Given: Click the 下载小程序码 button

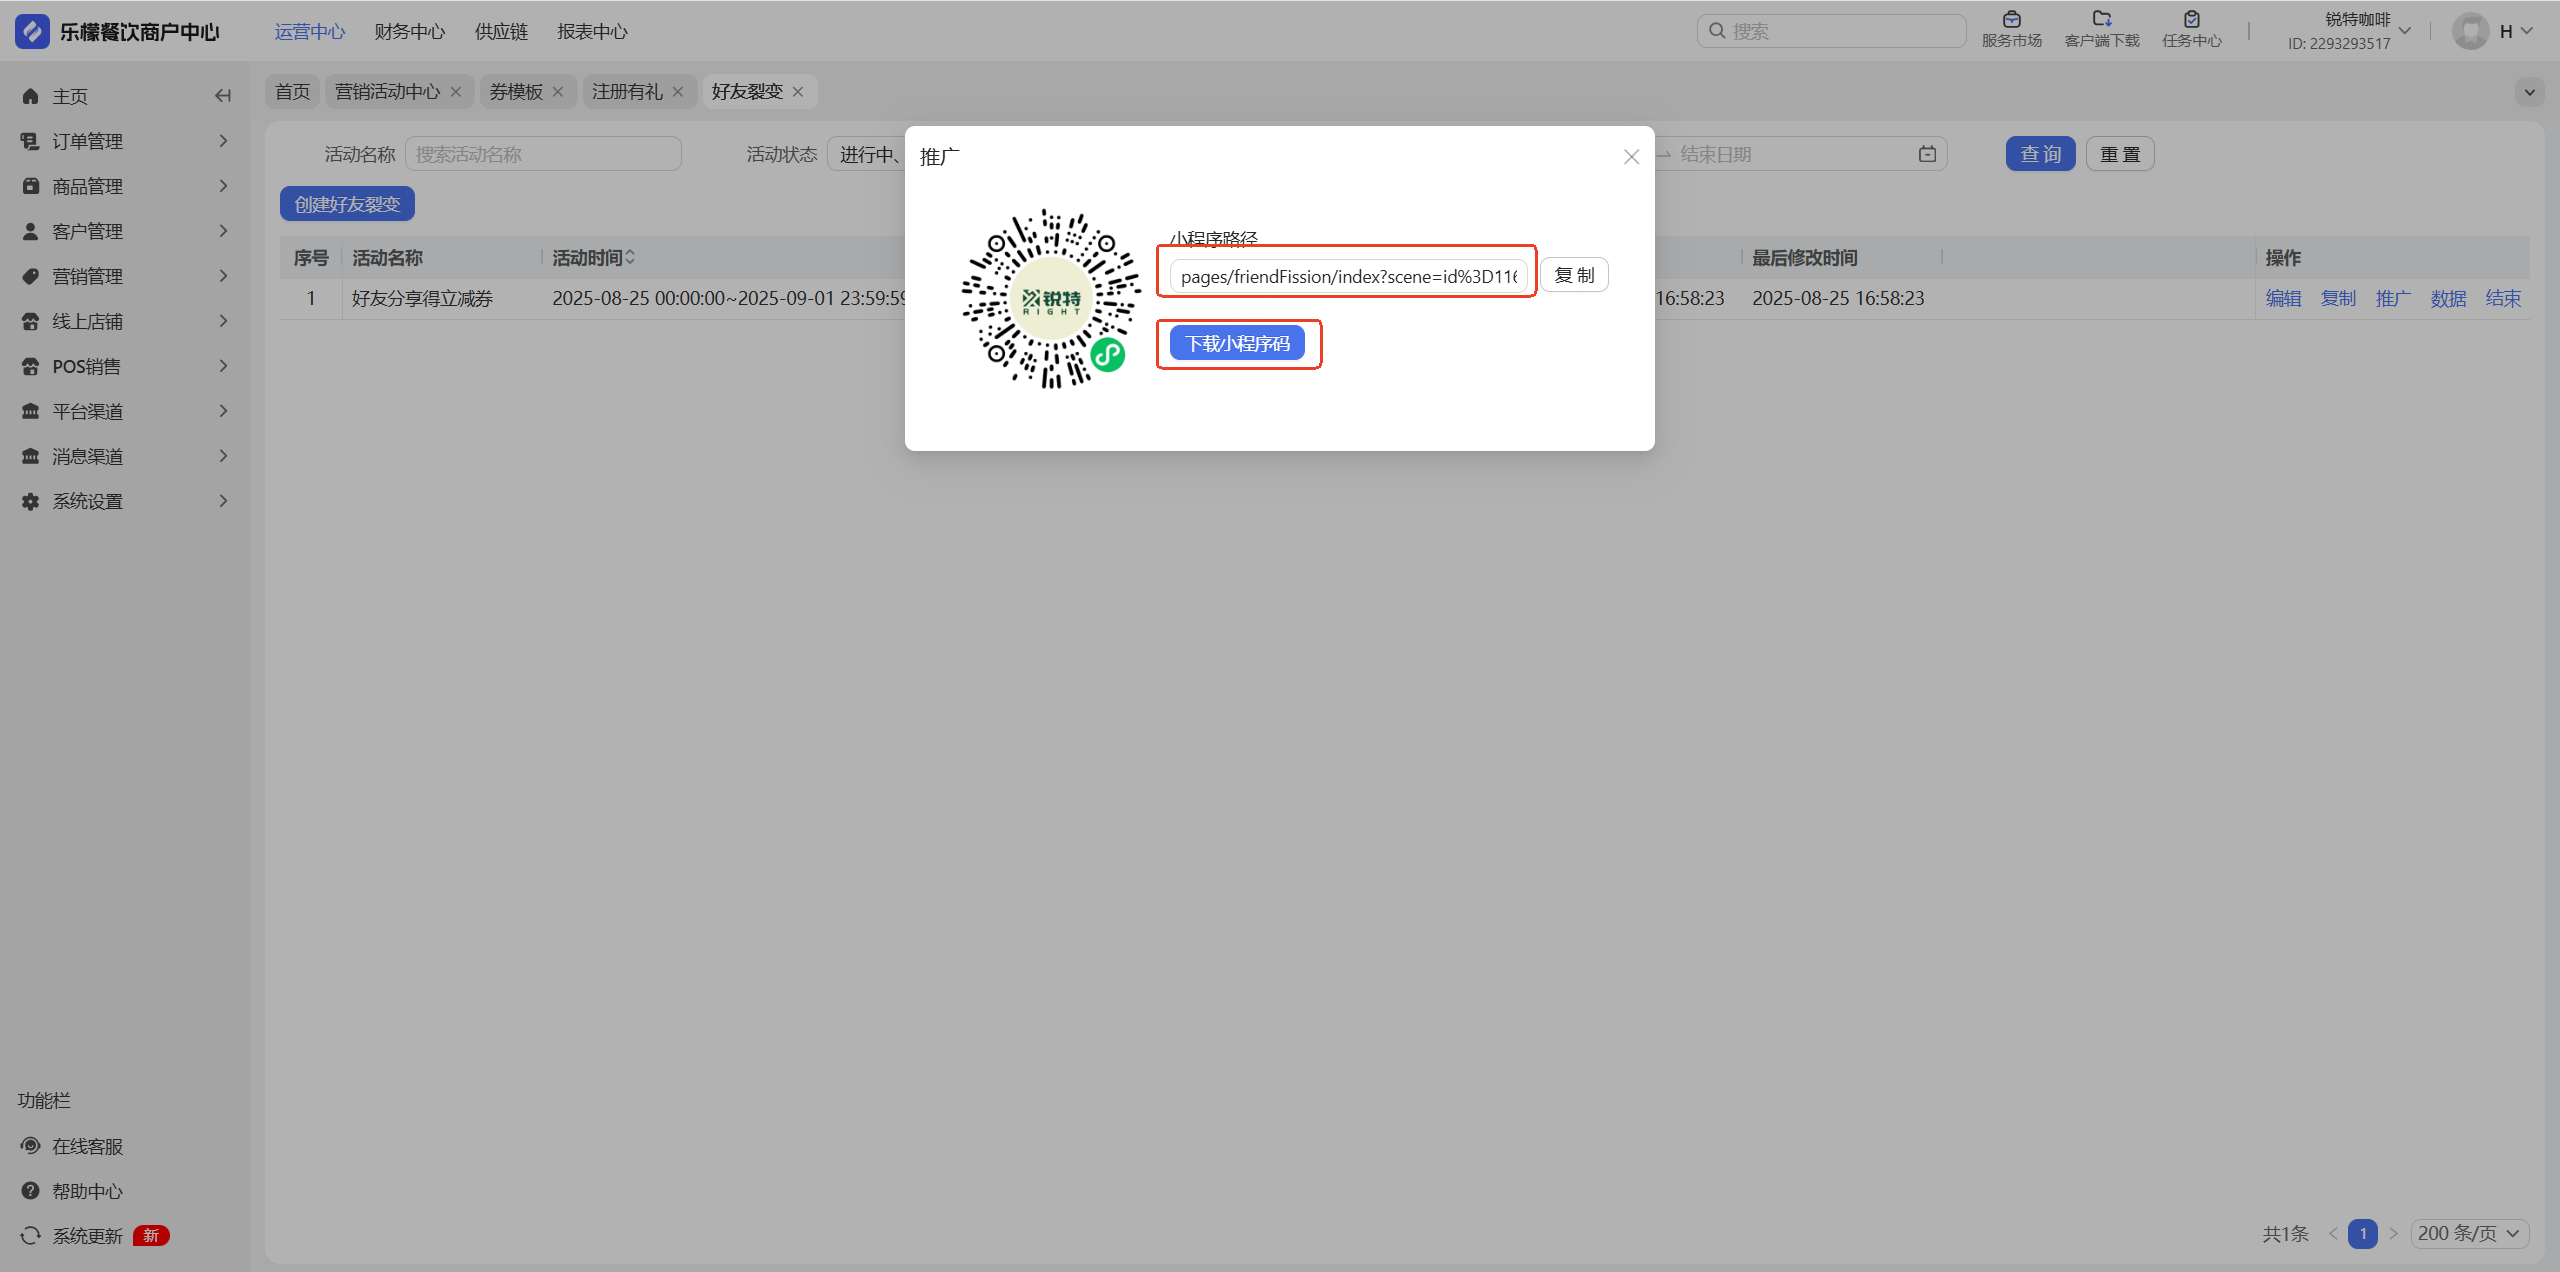Looking at the screenshot, I should [1237, 343].
